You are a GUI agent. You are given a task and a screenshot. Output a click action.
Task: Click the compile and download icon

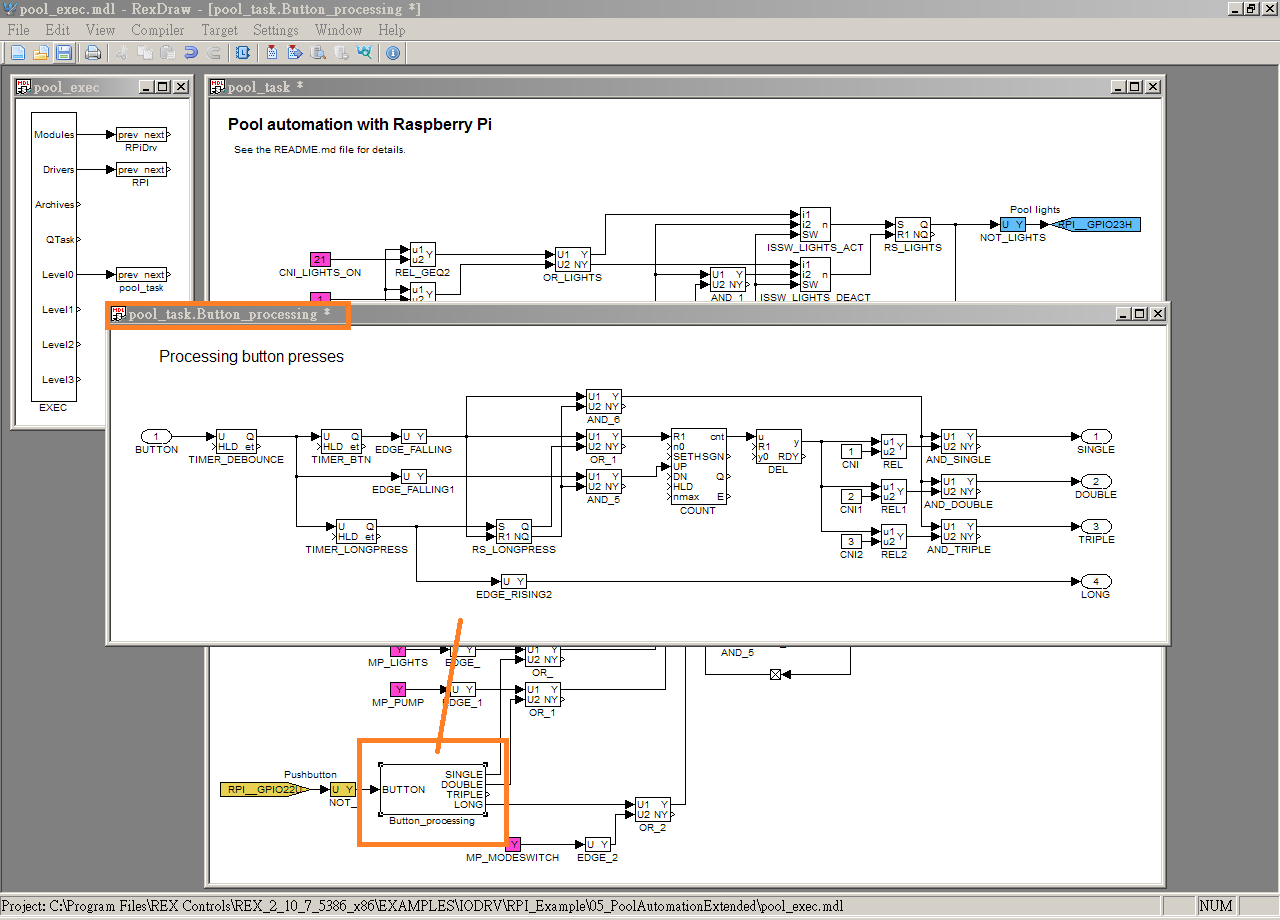(x=295, y=52)
